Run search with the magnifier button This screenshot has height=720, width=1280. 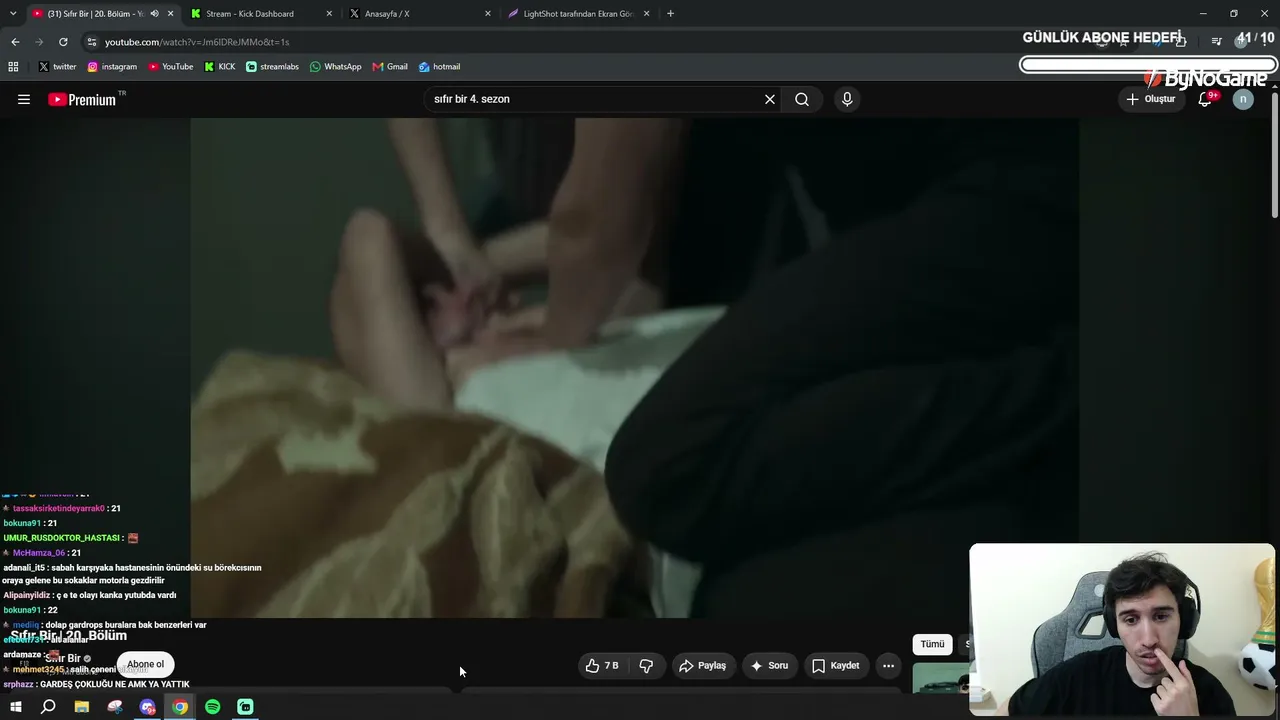click(802, 99)
